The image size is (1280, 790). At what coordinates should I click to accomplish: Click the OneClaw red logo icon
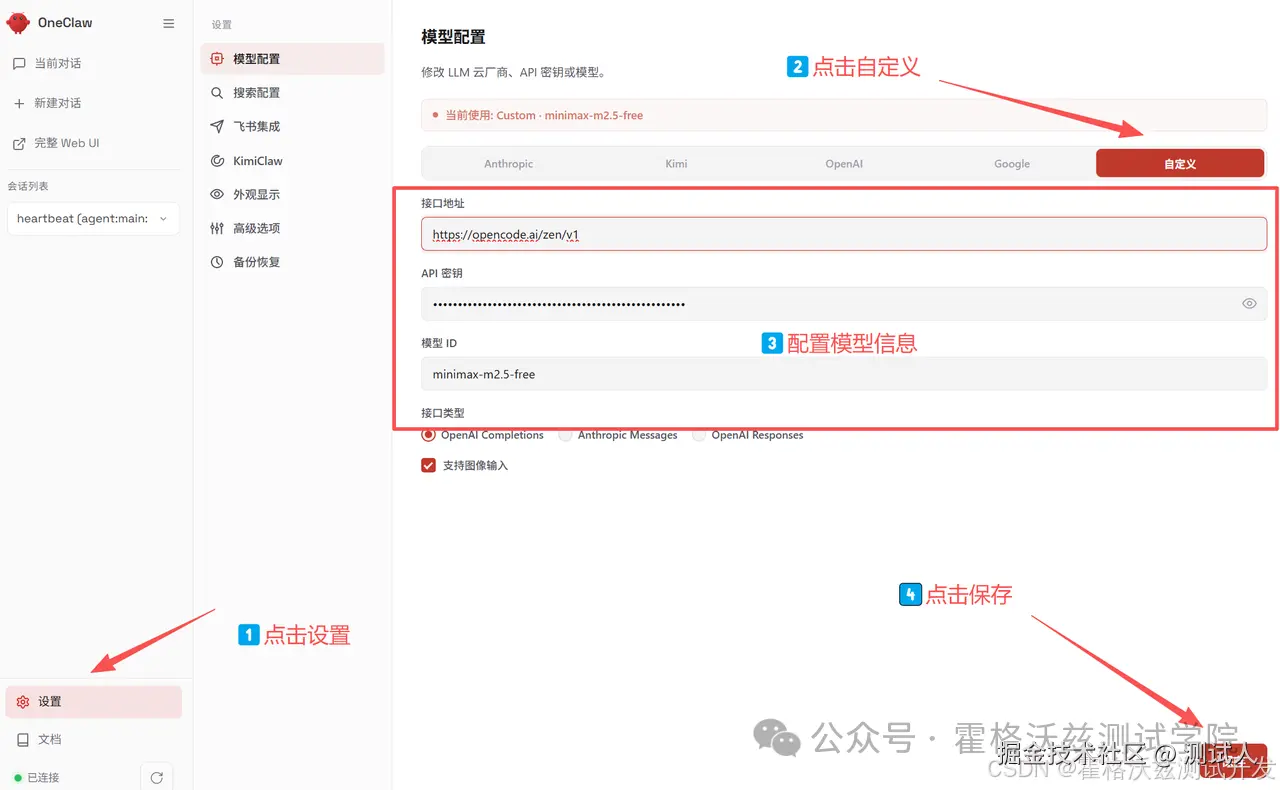click(x=18, y=22)
